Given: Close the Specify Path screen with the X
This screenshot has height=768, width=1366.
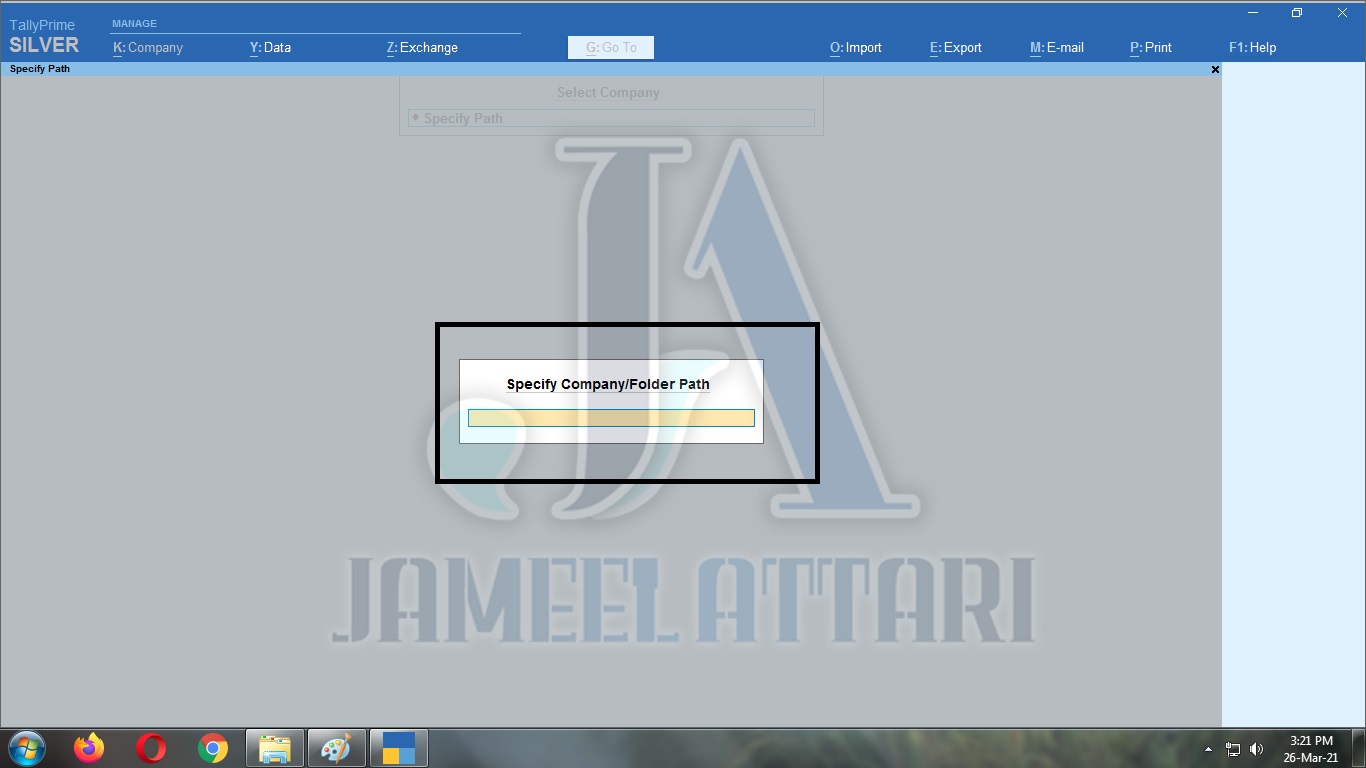Looking at the screenshot, I should (x=1215, y=69).
